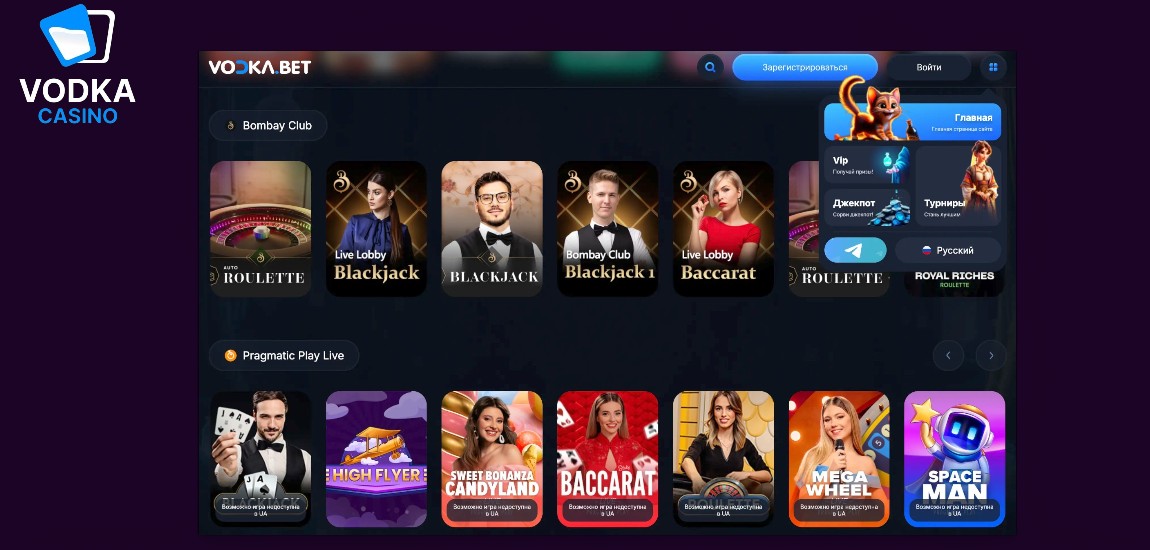Open the High Flyer game
Viewport: 1150px width, 550px height.
[x=376, y=459]
